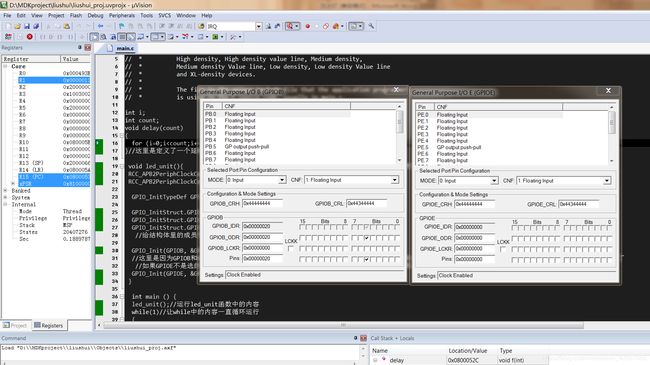Open the GPIOB MODE dropdown

pos(282,180)
